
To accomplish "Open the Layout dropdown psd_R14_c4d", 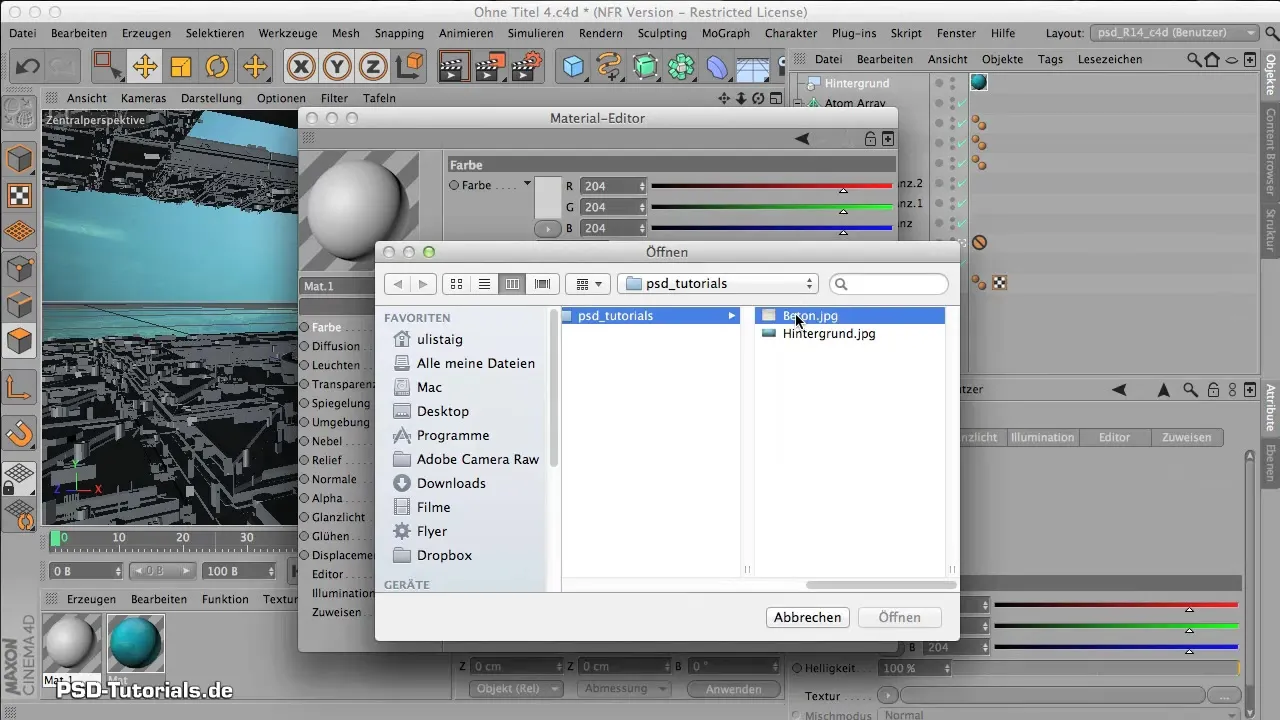I will [x=1174, y=33].
